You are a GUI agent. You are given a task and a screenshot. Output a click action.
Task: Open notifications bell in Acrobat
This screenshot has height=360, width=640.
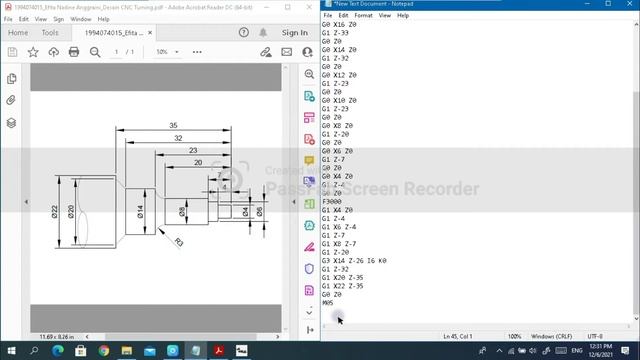click(263, 33)
